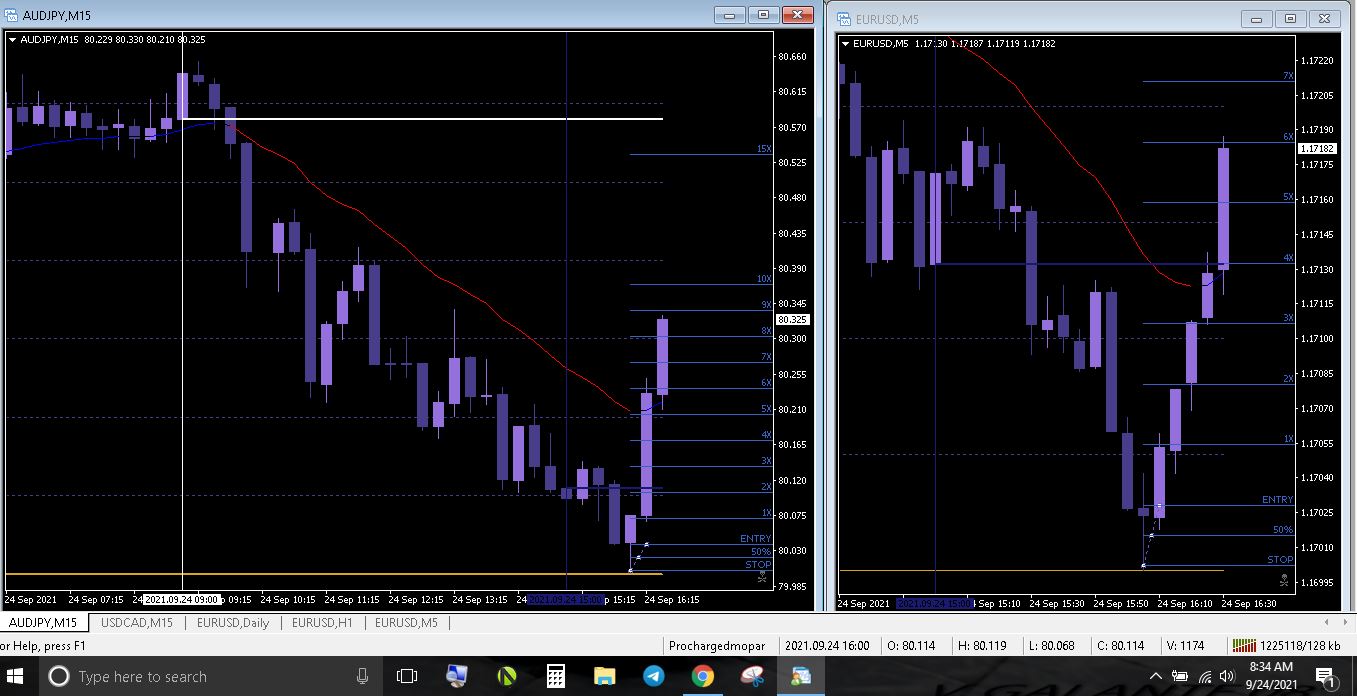Click the AUDJPY current price label 80.325
This screenshot has width=1357, height=696.
pyautogui.click(x=792, y=320)
